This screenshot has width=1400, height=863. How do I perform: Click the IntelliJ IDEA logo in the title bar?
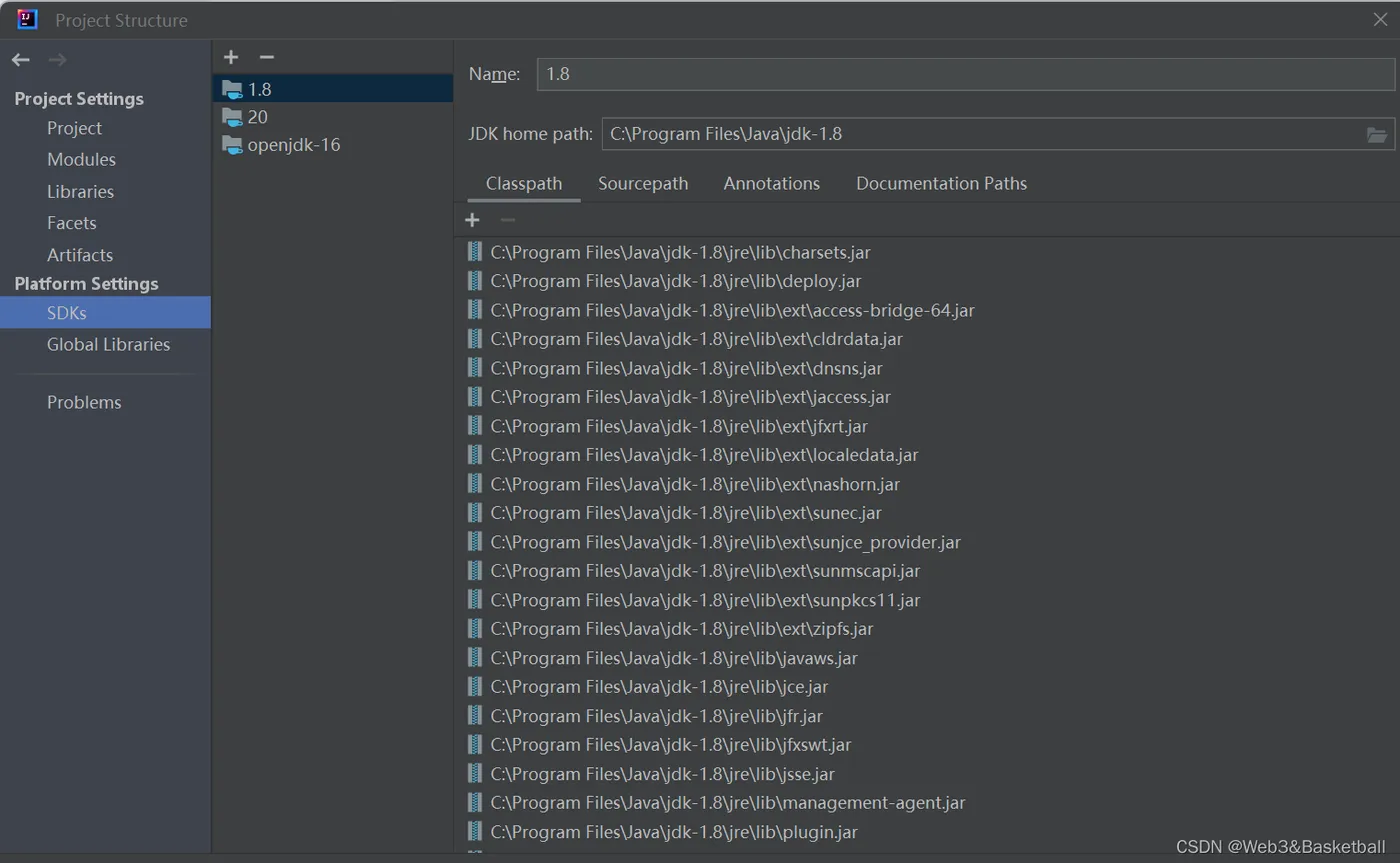(27, 19)
